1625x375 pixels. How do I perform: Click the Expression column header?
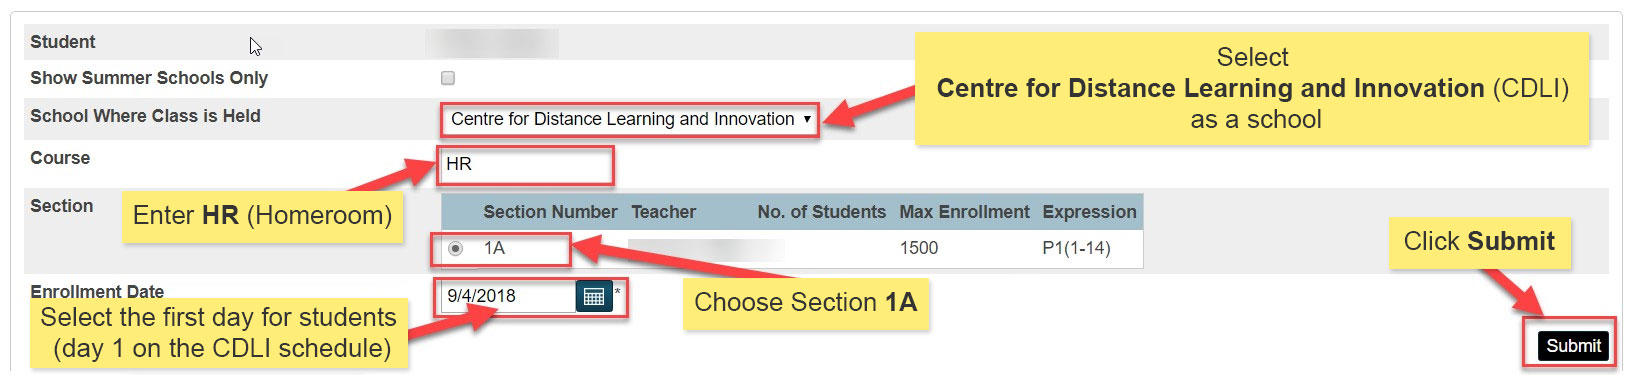pos(1089,212)
